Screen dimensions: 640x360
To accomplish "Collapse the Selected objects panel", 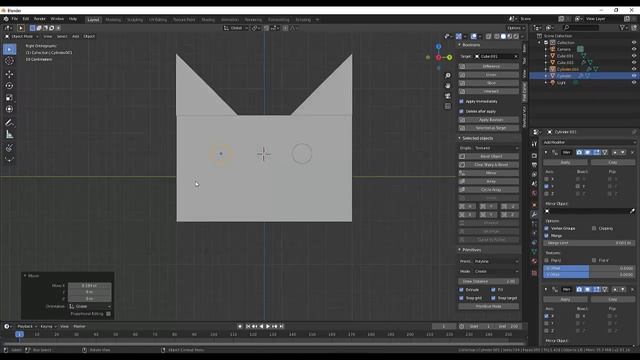I will pyautogui.click(x=459, y=138).
